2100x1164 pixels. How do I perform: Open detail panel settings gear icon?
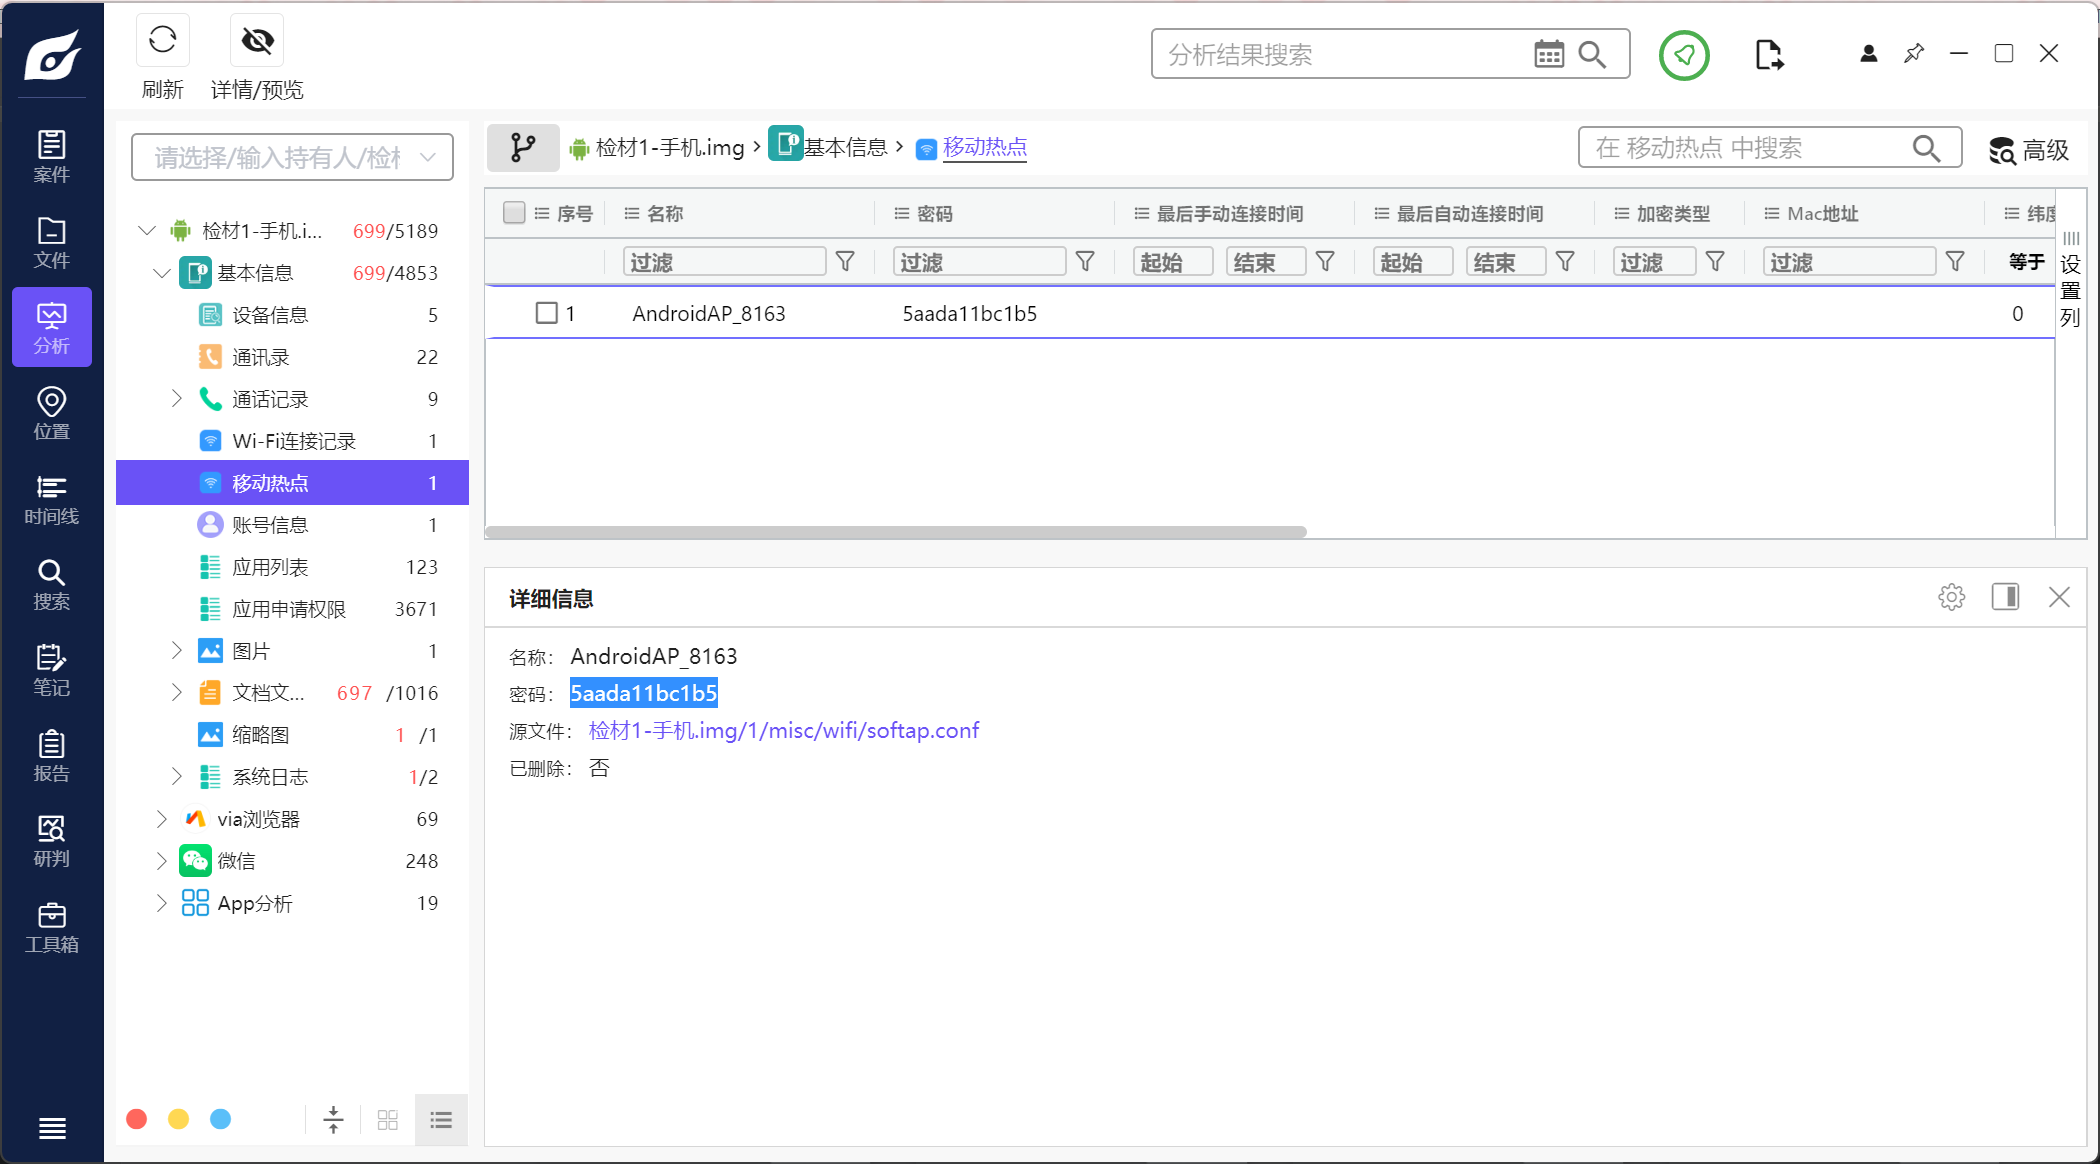pos(1951,597)
